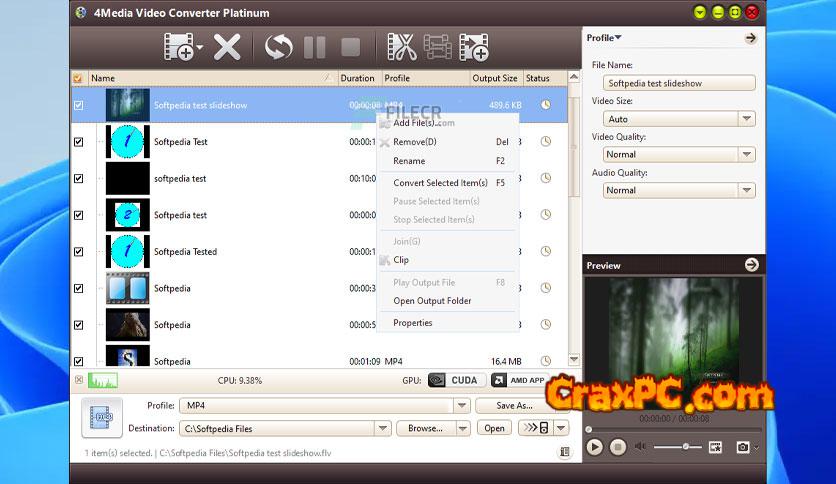Choose Clip in context menu
836x484 pixels.
[x=448, y=260]
